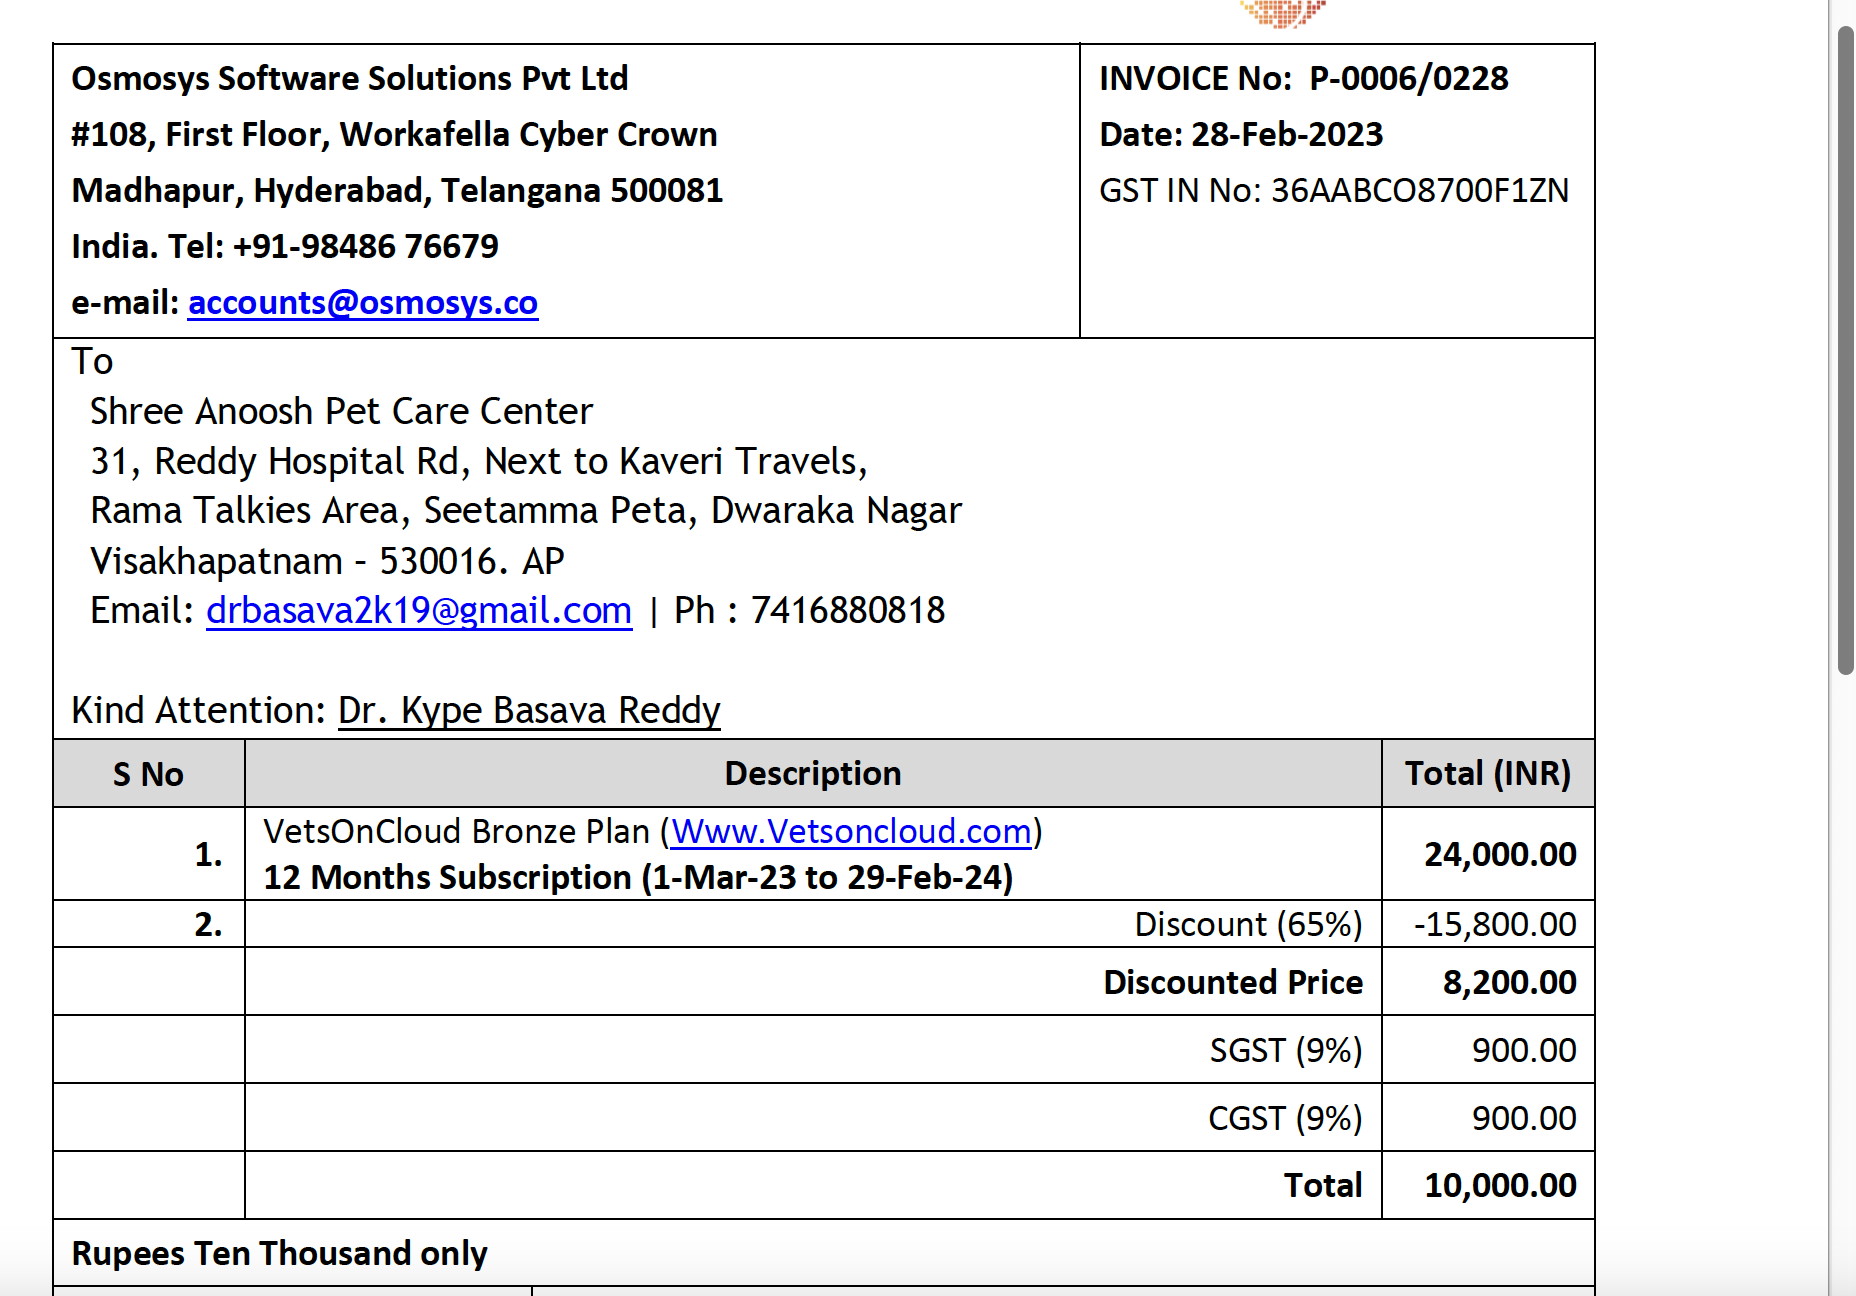This screenshot has width=1856, height=1296.
Task: Click the drbasava2k19@gmail.com email link
Action: [419, 610]
